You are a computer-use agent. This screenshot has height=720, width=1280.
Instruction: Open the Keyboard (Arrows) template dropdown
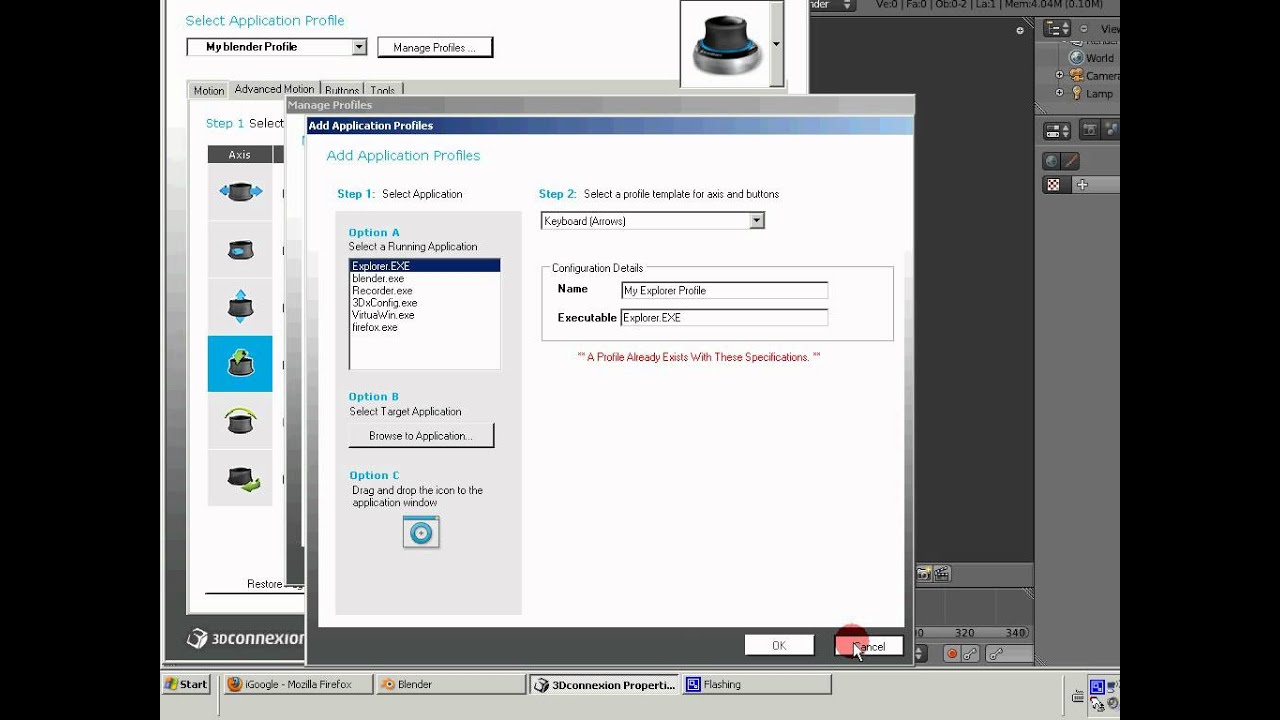(653, 221)
